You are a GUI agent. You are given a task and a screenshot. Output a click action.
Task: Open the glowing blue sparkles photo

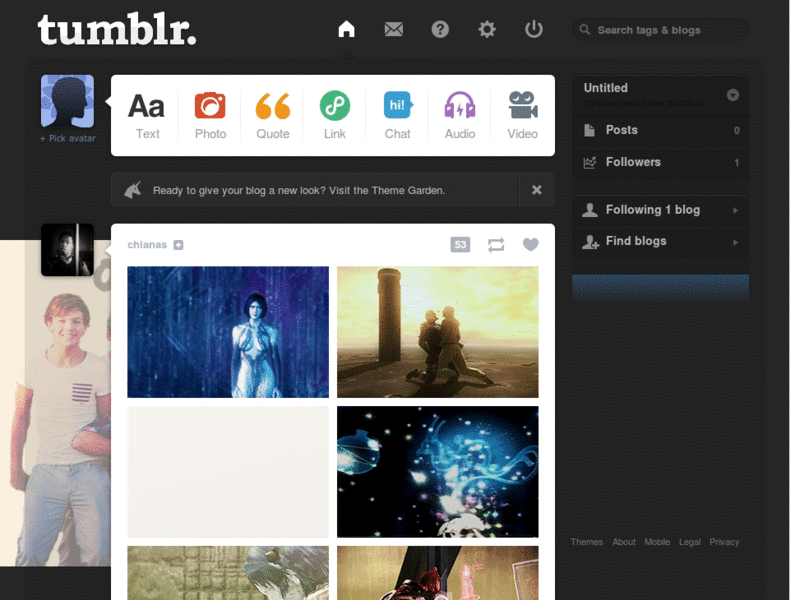pos(438,472)
